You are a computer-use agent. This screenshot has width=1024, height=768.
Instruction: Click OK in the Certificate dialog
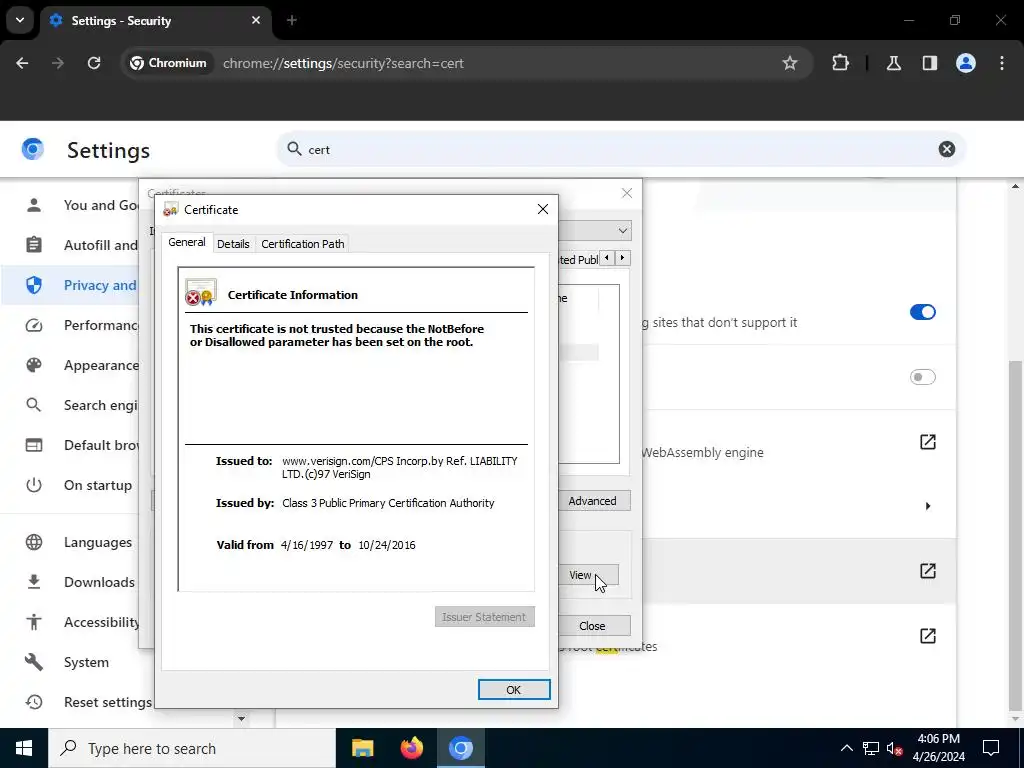(514, 690)
